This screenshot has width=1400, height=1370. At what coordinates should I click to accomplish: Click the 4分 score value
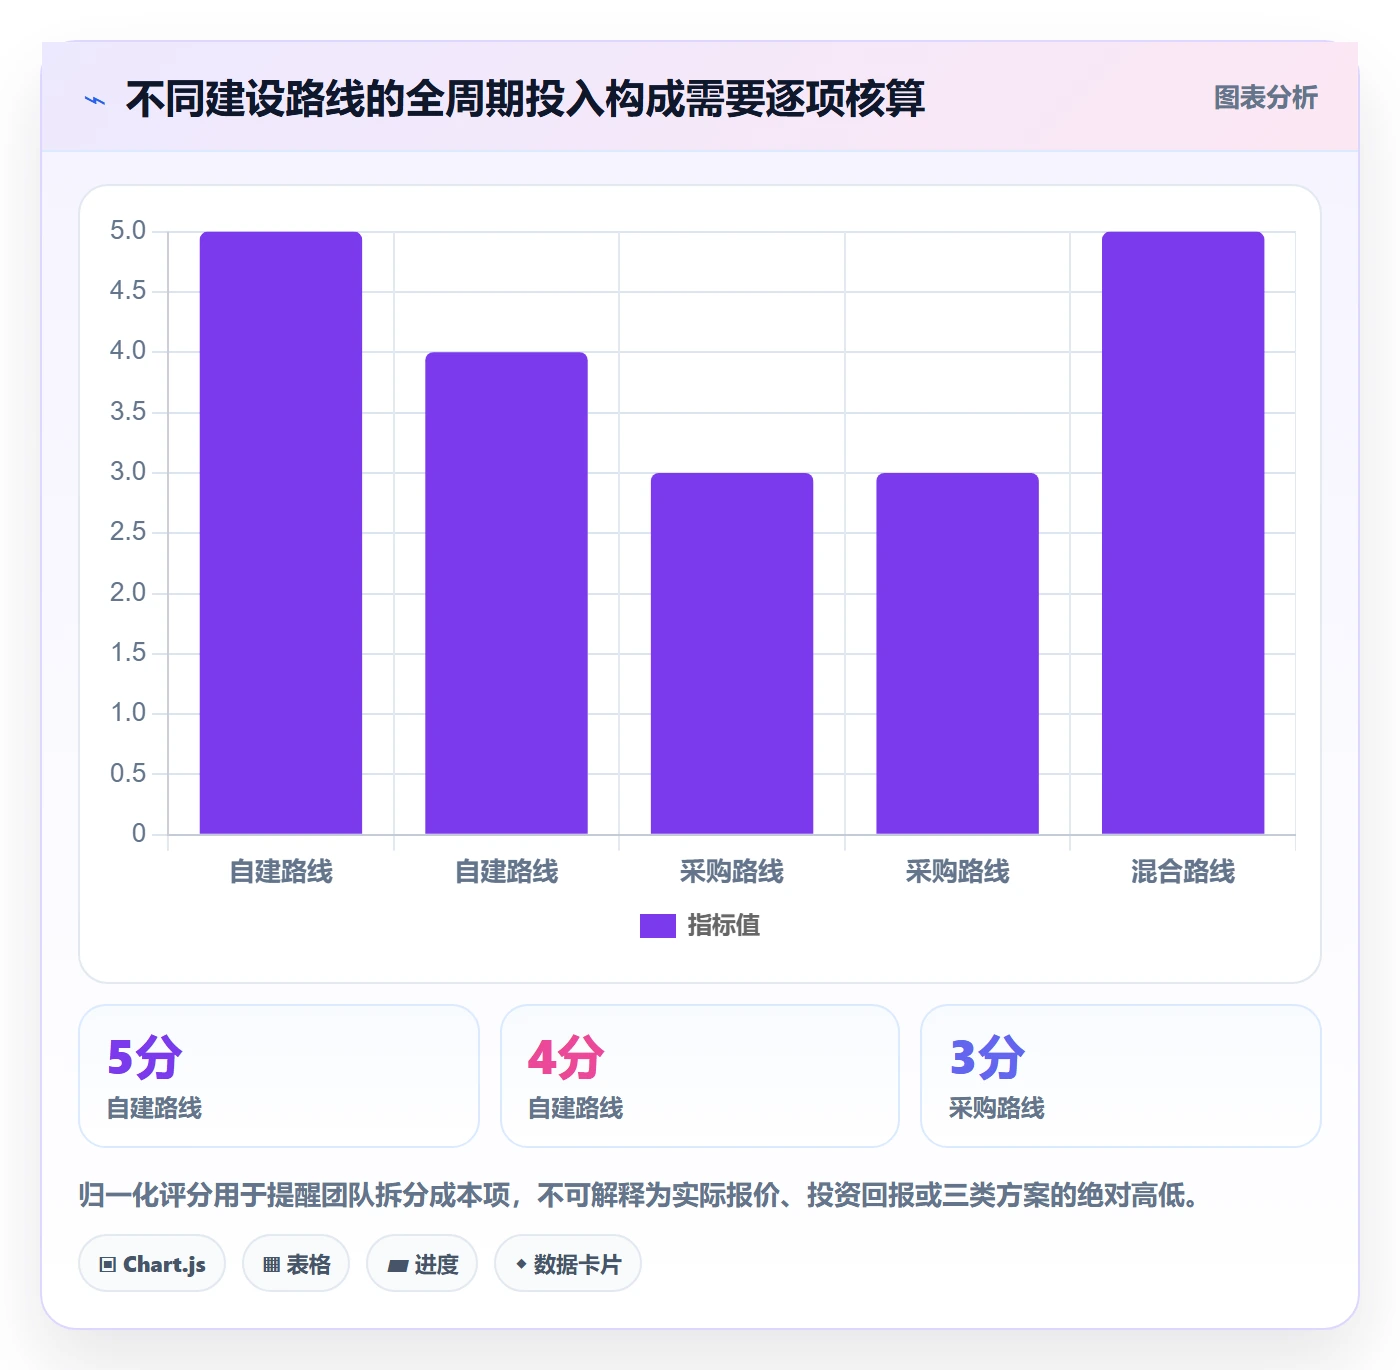click(x=566, y=1057)
